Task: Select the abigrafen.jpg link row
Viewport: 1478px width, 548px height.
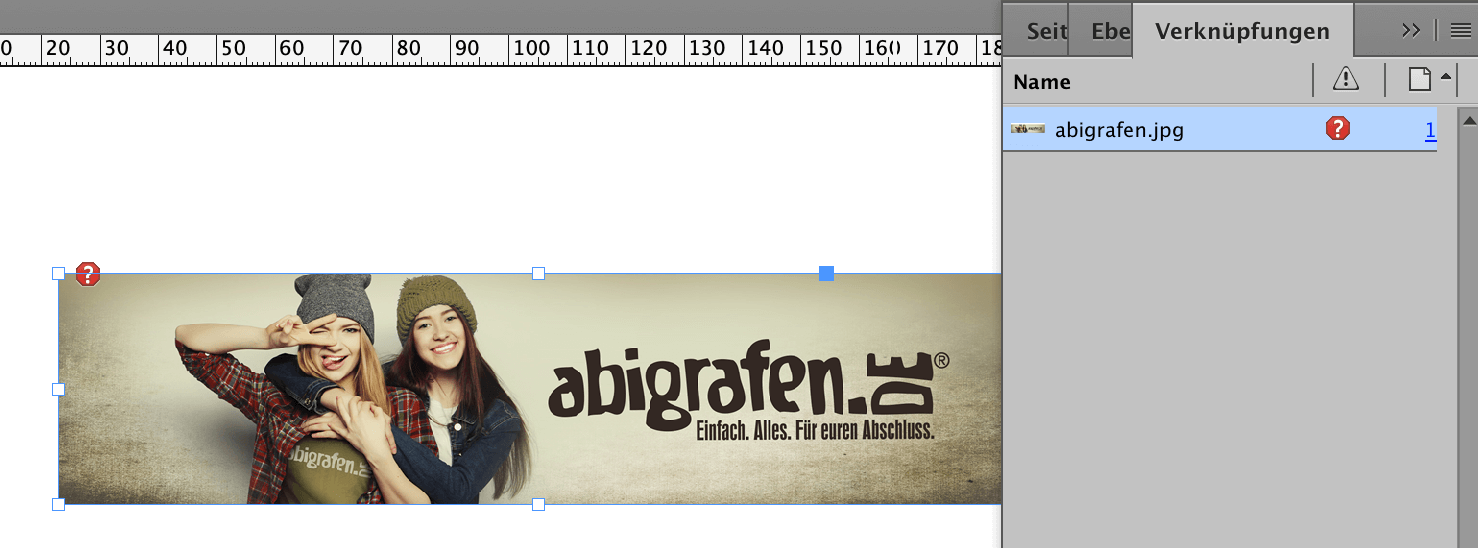Action: pyautogui.click(x=1220, y=129)
